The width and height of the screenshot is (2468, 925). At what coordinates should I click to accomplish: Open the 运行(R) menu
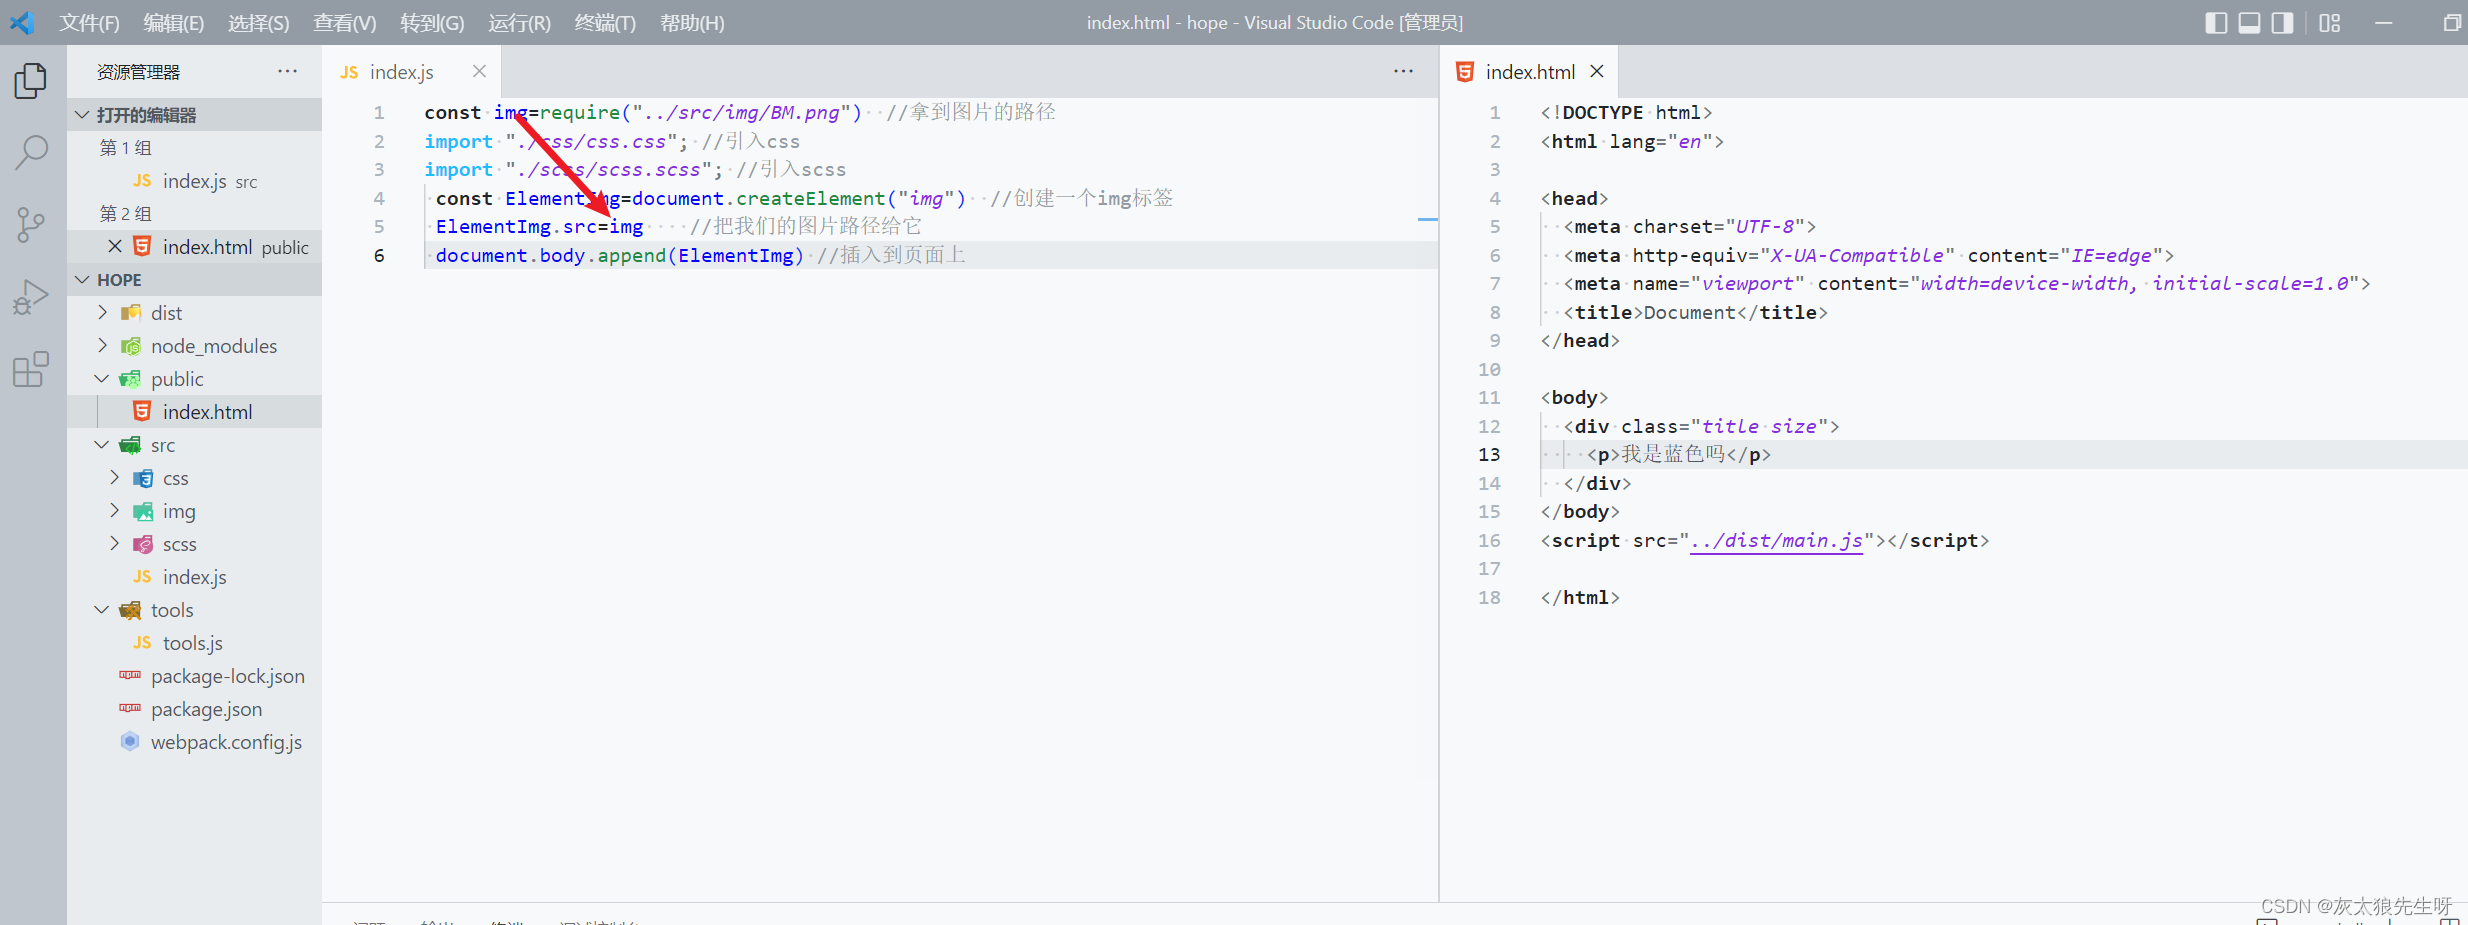coord(520,22)
